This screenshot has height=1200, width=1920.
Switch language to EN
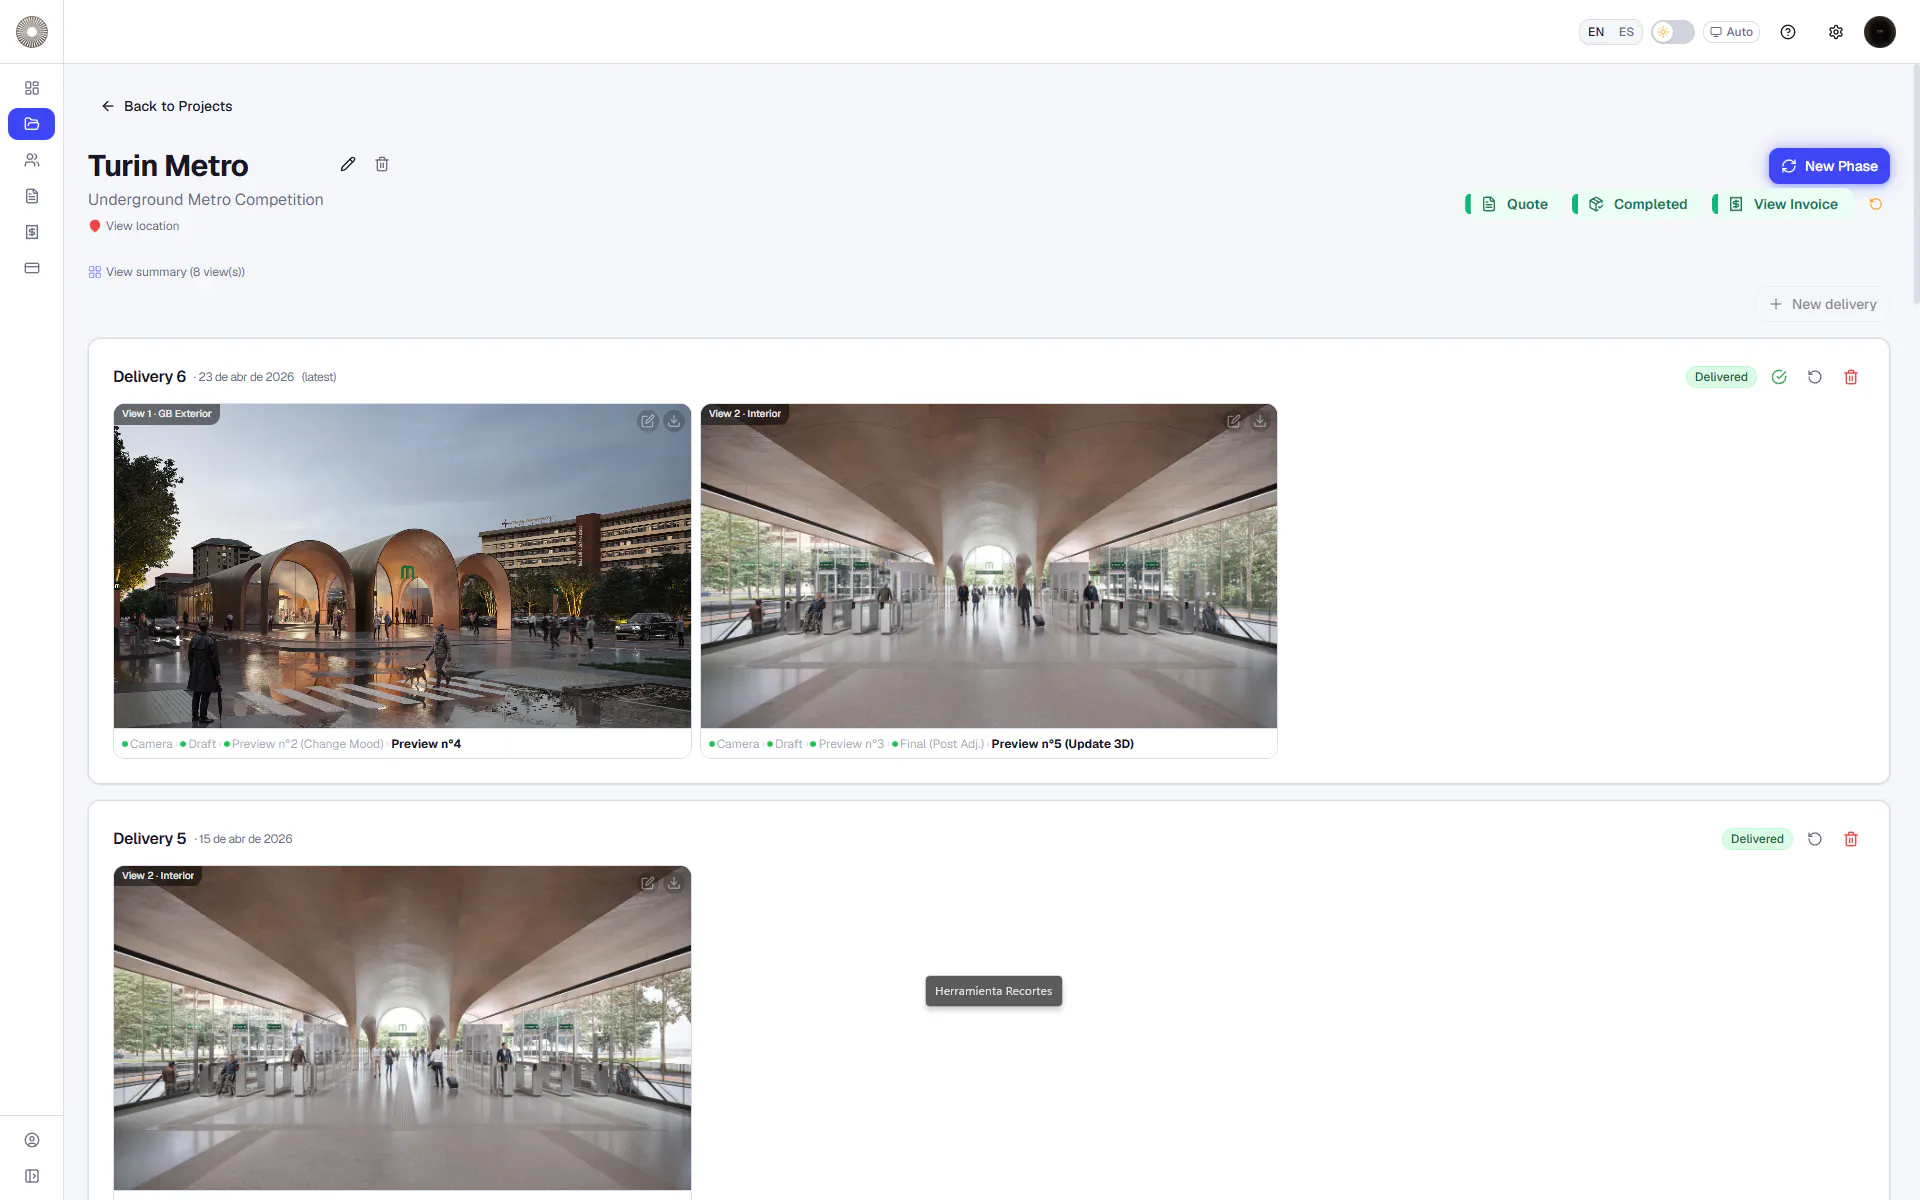click(1596, 32)
